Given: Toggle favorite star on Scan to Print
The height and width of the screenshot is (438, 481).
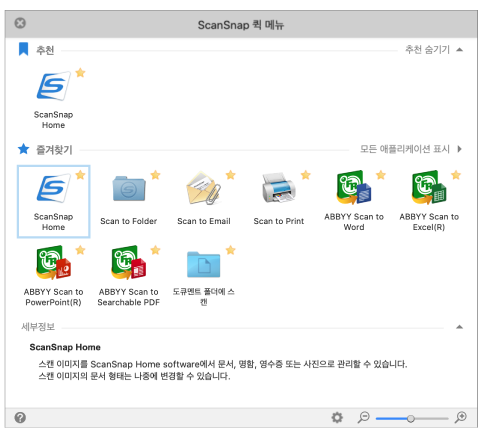Looking at the screenshot, I should [306, 175].
